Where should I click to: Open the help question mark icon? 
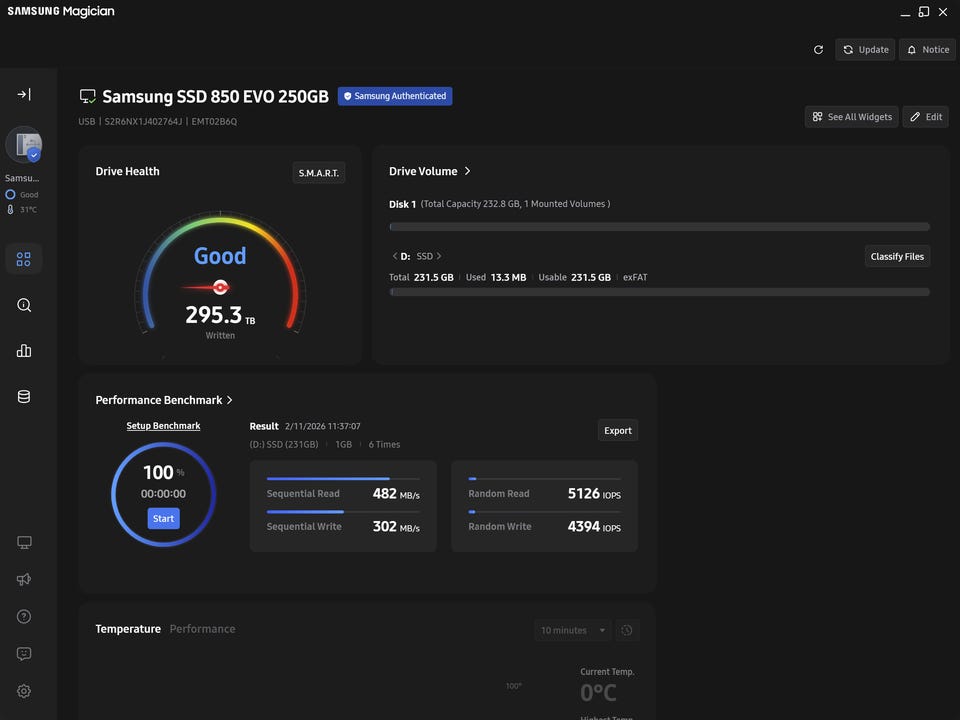[24, 617]
